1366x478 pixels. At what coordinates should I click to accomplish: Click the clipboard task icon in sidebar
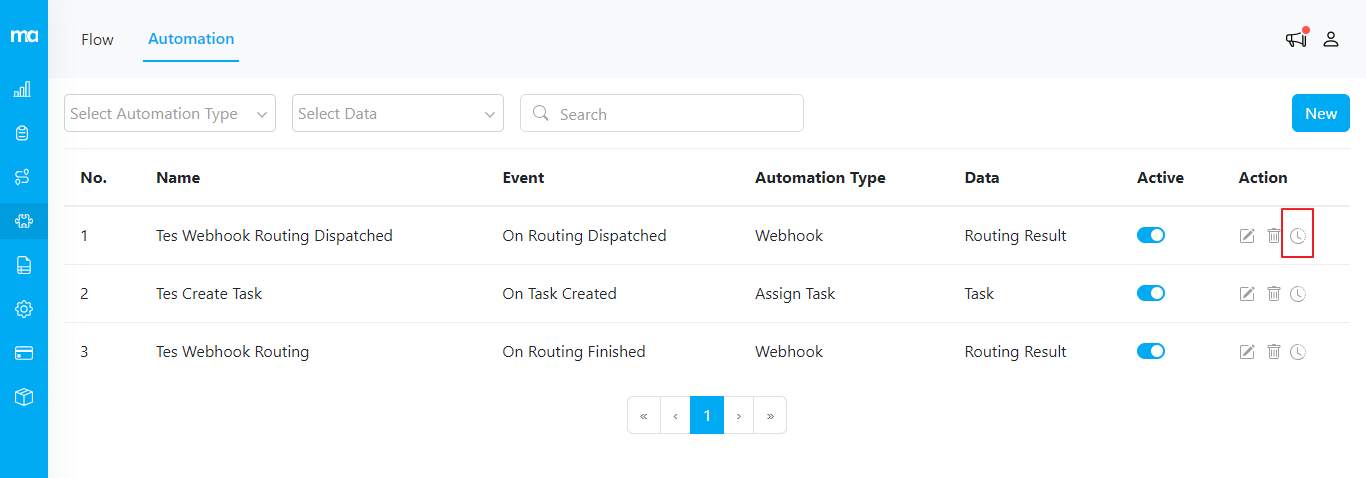pos(23,133)
